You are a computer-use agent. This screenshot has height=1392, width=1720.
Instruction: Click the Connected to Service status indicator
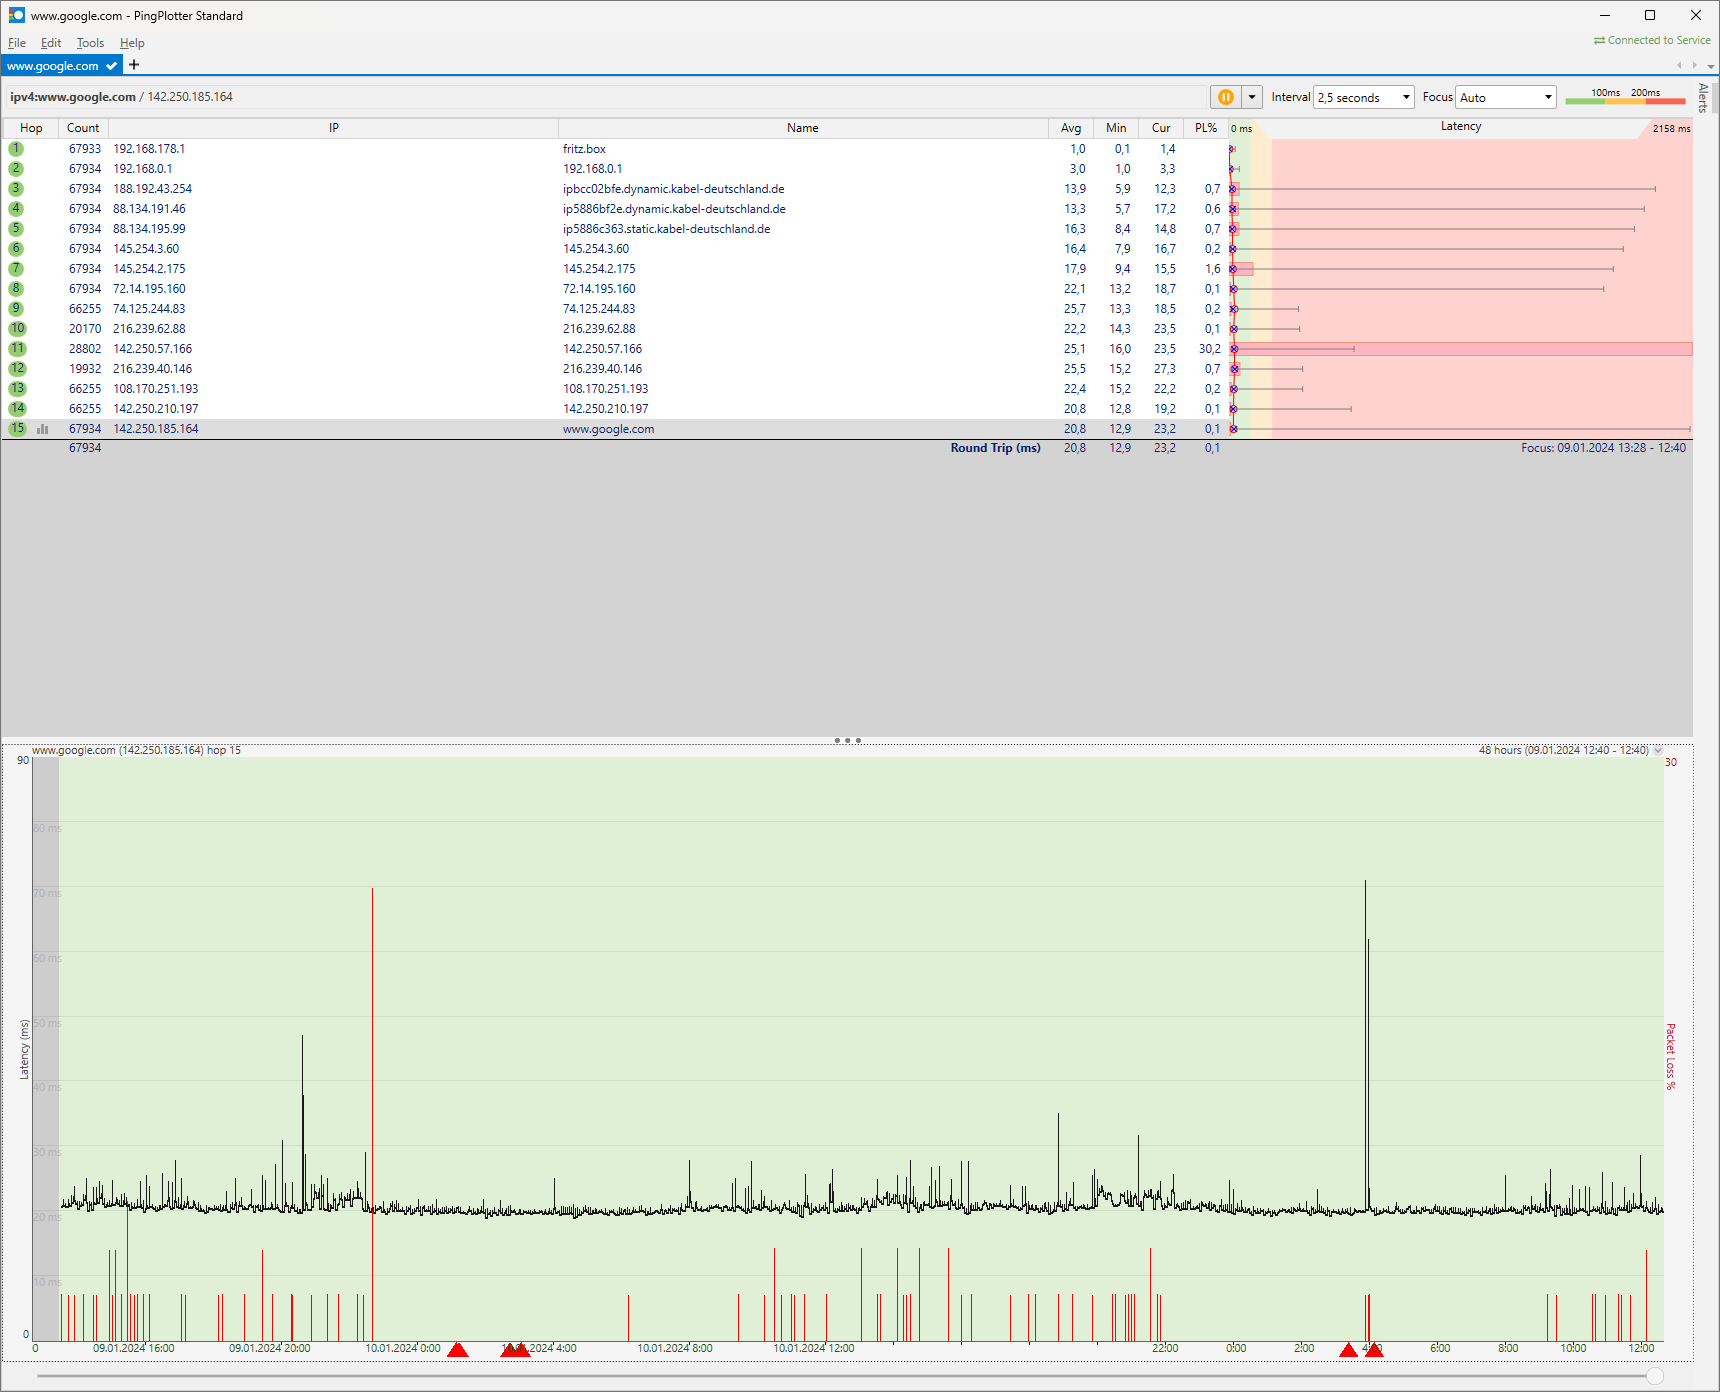(1652, 40)
